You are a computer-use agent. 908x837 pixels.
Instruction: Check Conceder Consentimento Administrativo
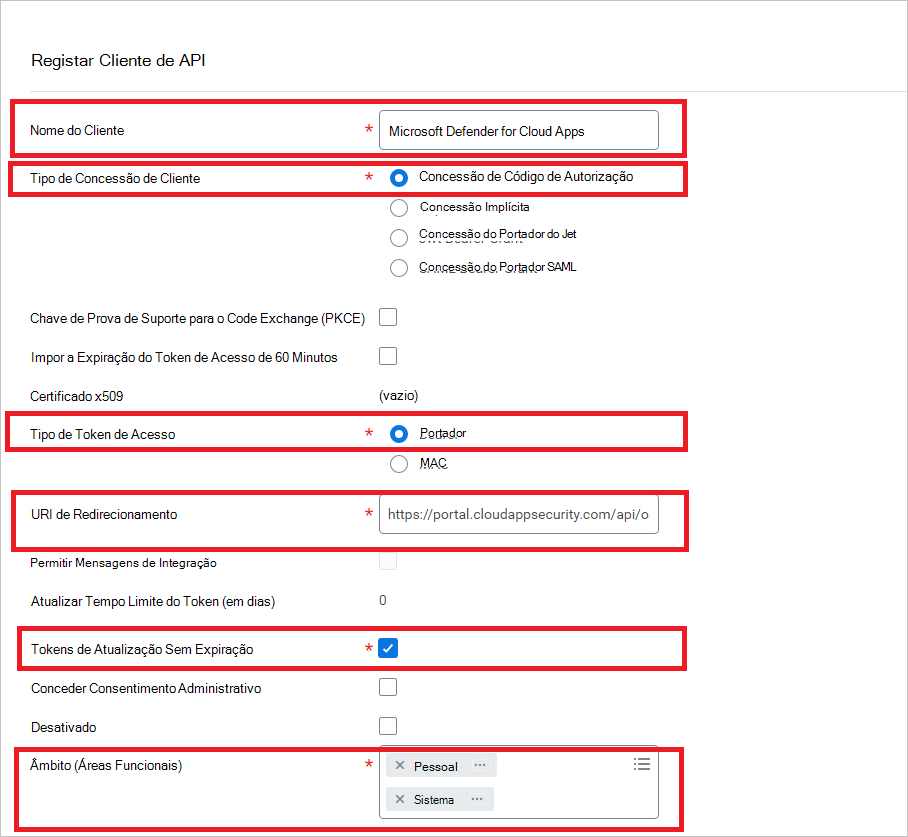coord(387,687)
